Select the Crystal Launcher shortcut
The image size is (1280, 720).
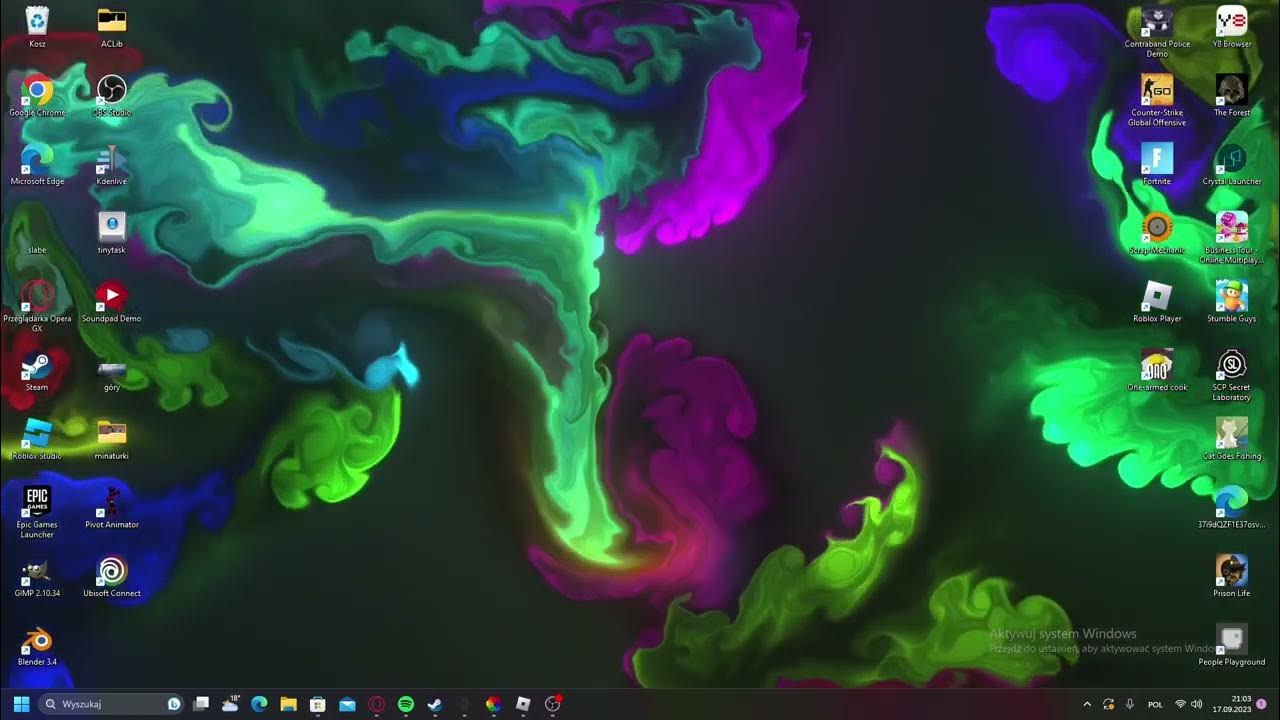coord(1232,165)
